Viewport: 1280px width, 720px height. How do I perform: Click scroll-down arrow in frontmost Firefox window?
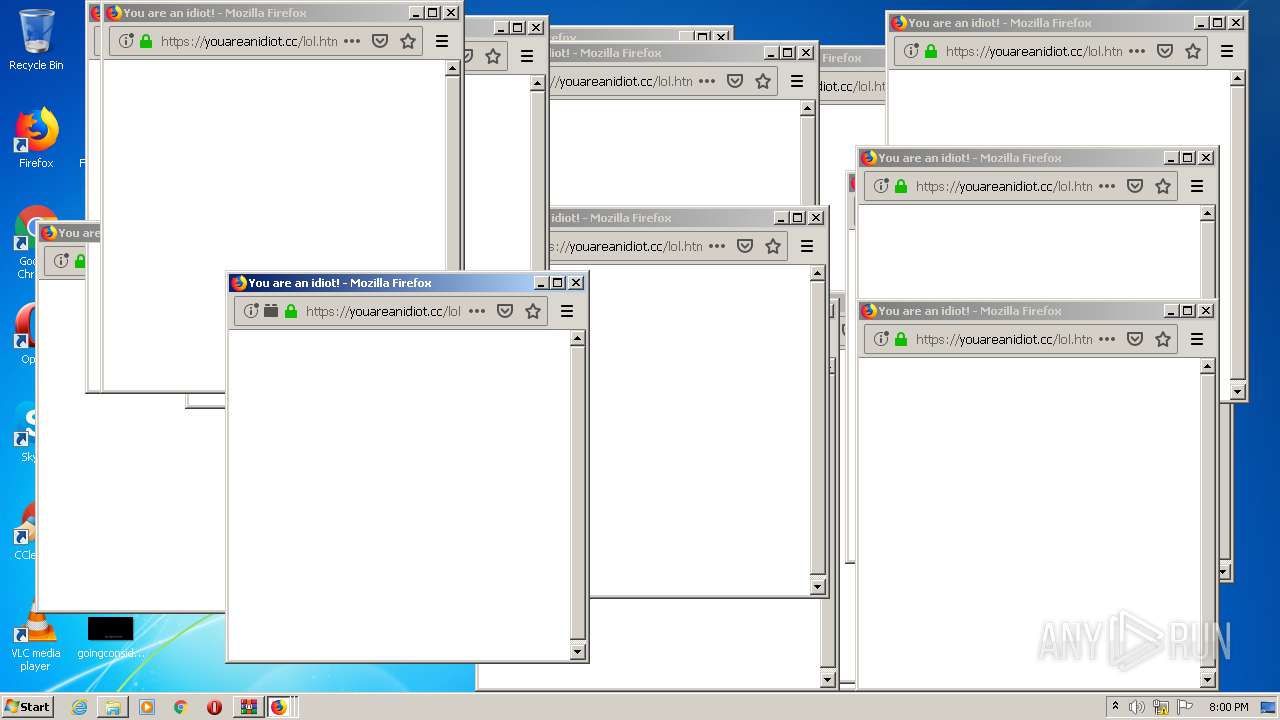[577, 652]
